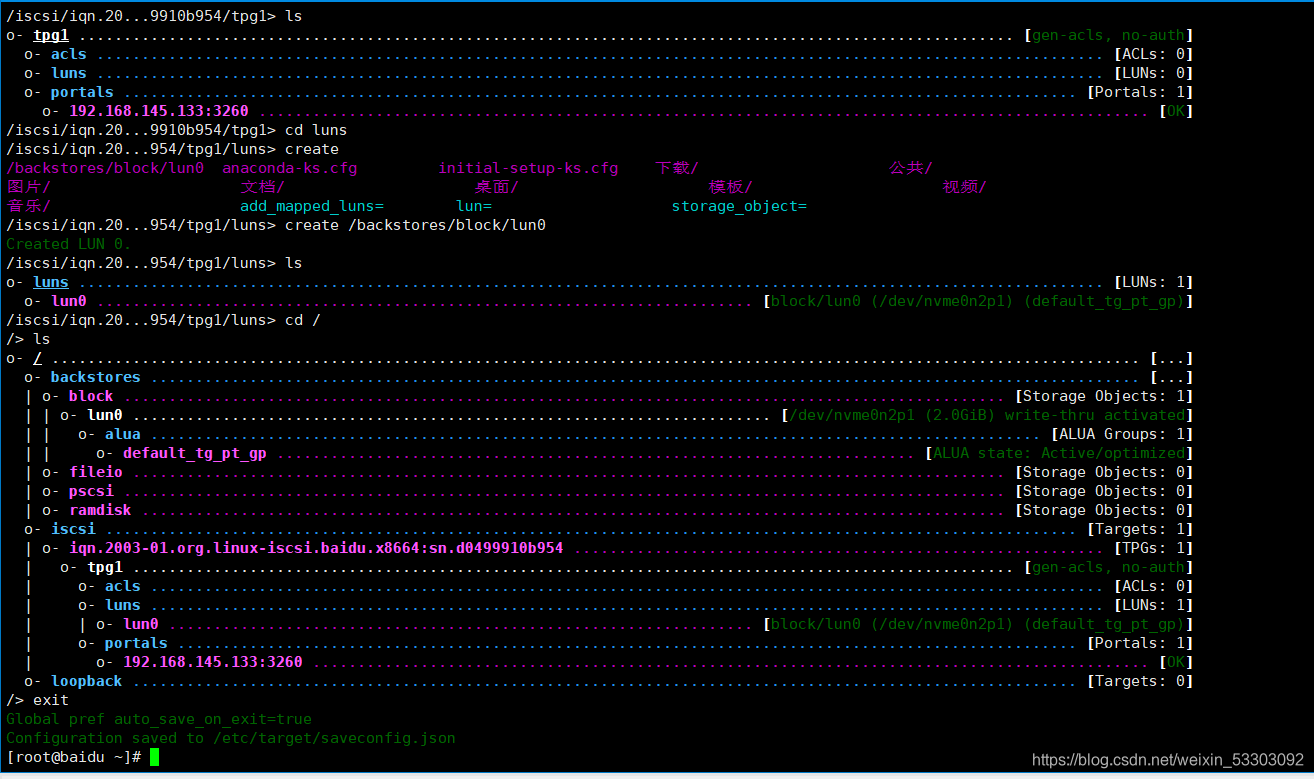Image resolution: width=1314 pixels, height=779 pixels.
Task: Click the '[Targets: 0]' value
Action: point(1140,681)
